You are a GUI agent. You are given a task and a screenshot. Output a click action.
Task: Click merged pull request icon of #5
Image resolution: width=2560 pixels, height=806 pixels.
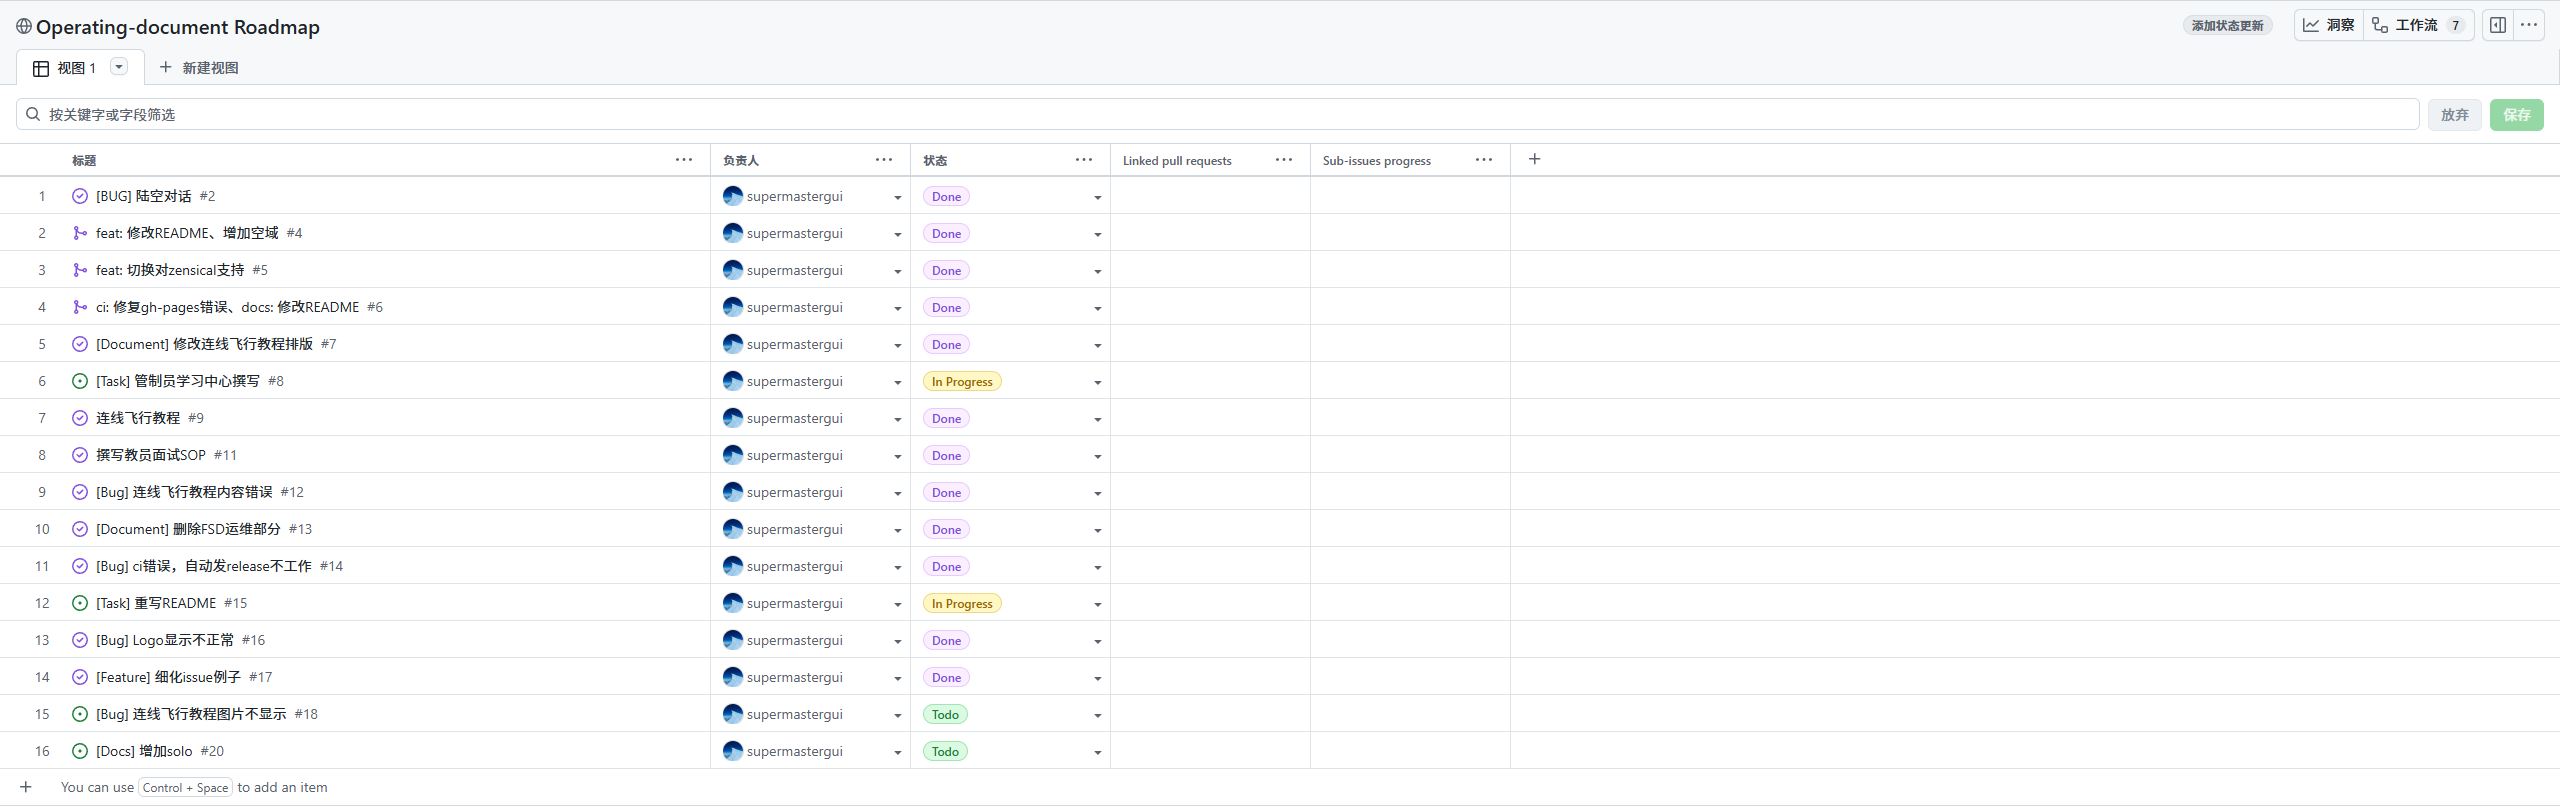[80, 270]
